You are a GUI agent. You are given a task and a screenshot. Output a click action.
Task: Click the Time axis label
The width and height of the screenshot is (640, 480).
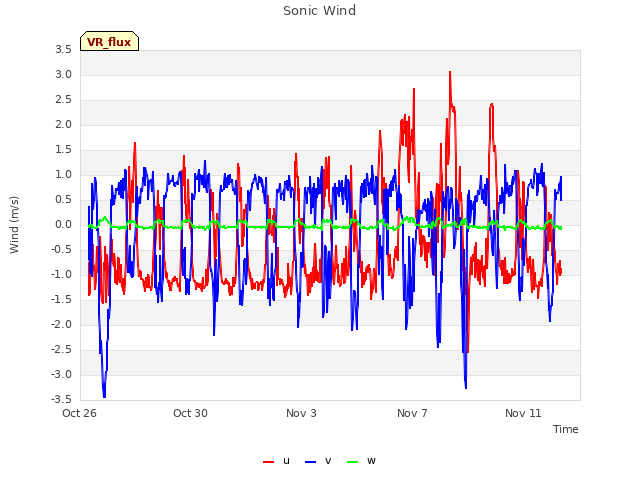point(566,429)
